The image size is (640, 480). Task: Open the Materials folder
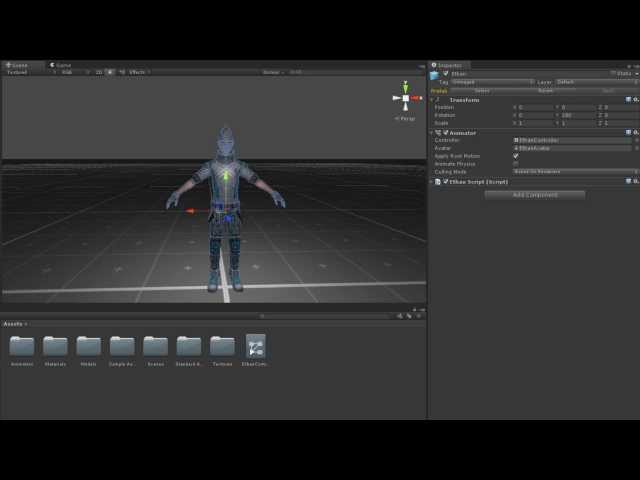tap(55, 347)
